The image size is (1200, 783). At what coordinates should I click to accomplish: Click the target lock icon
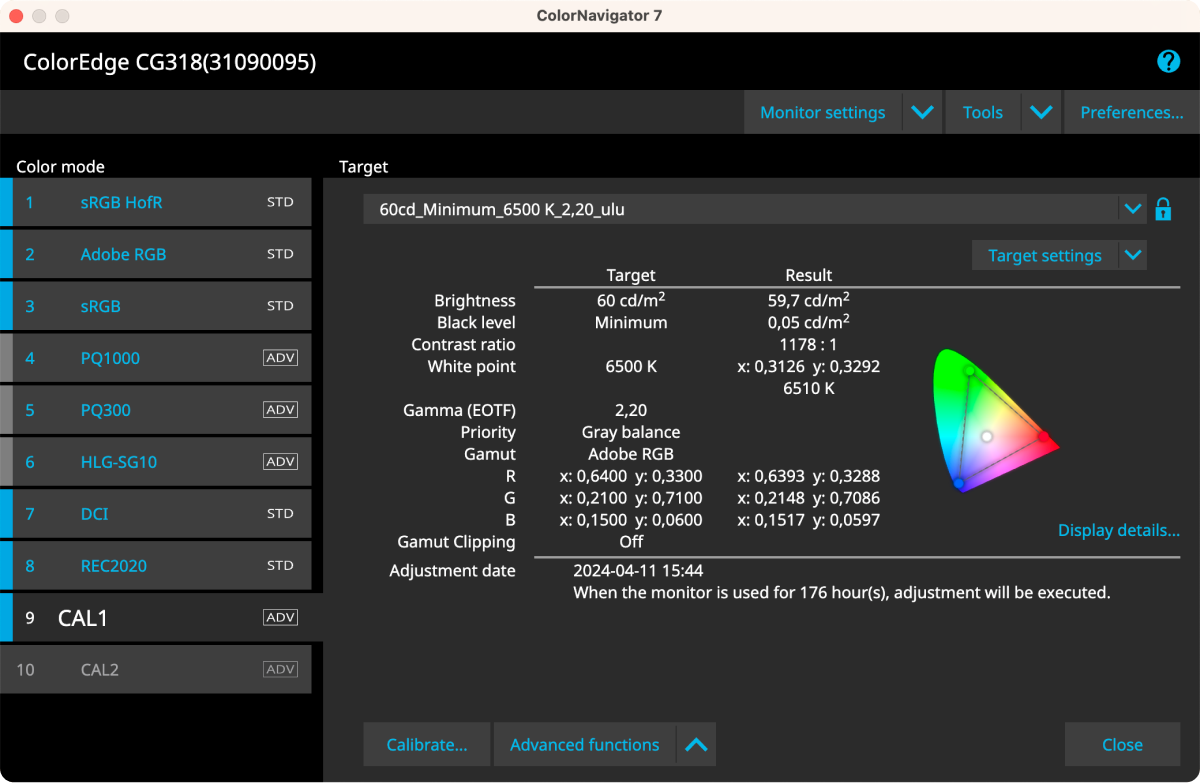(1163, 209)
